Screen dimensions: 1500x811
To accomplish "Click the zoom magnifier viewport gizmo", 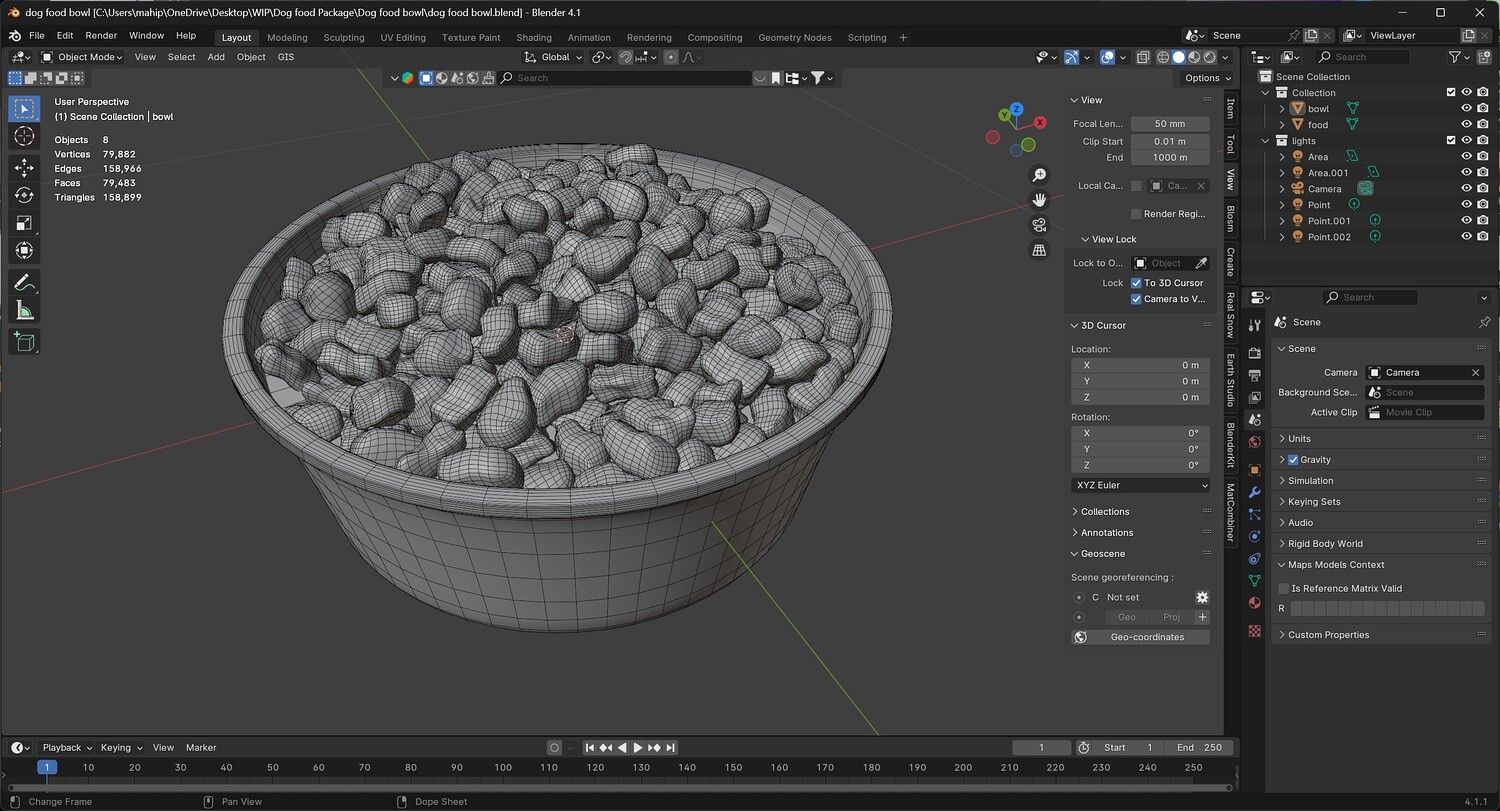I will pyautogui.click(x=1039, y=175).
